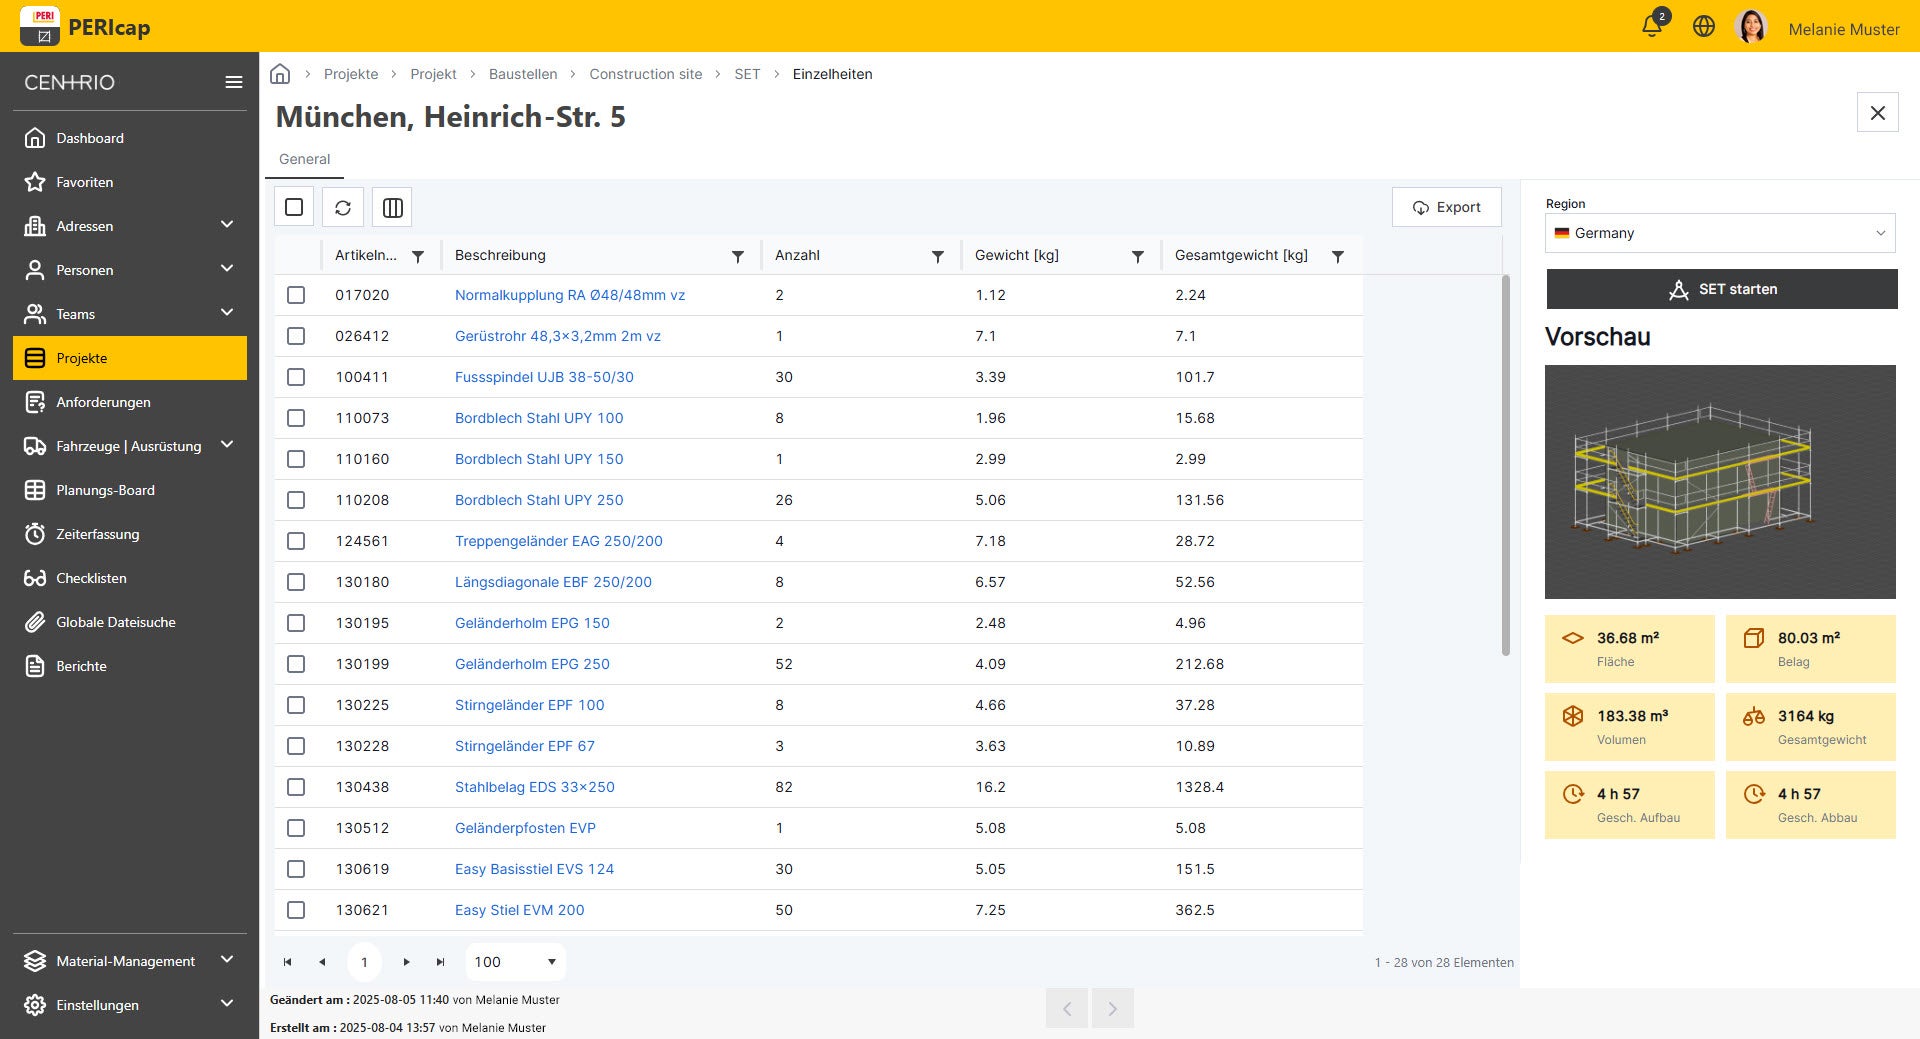Select the General tab
Viewport: 1920px width, 1039px height.
304,159
